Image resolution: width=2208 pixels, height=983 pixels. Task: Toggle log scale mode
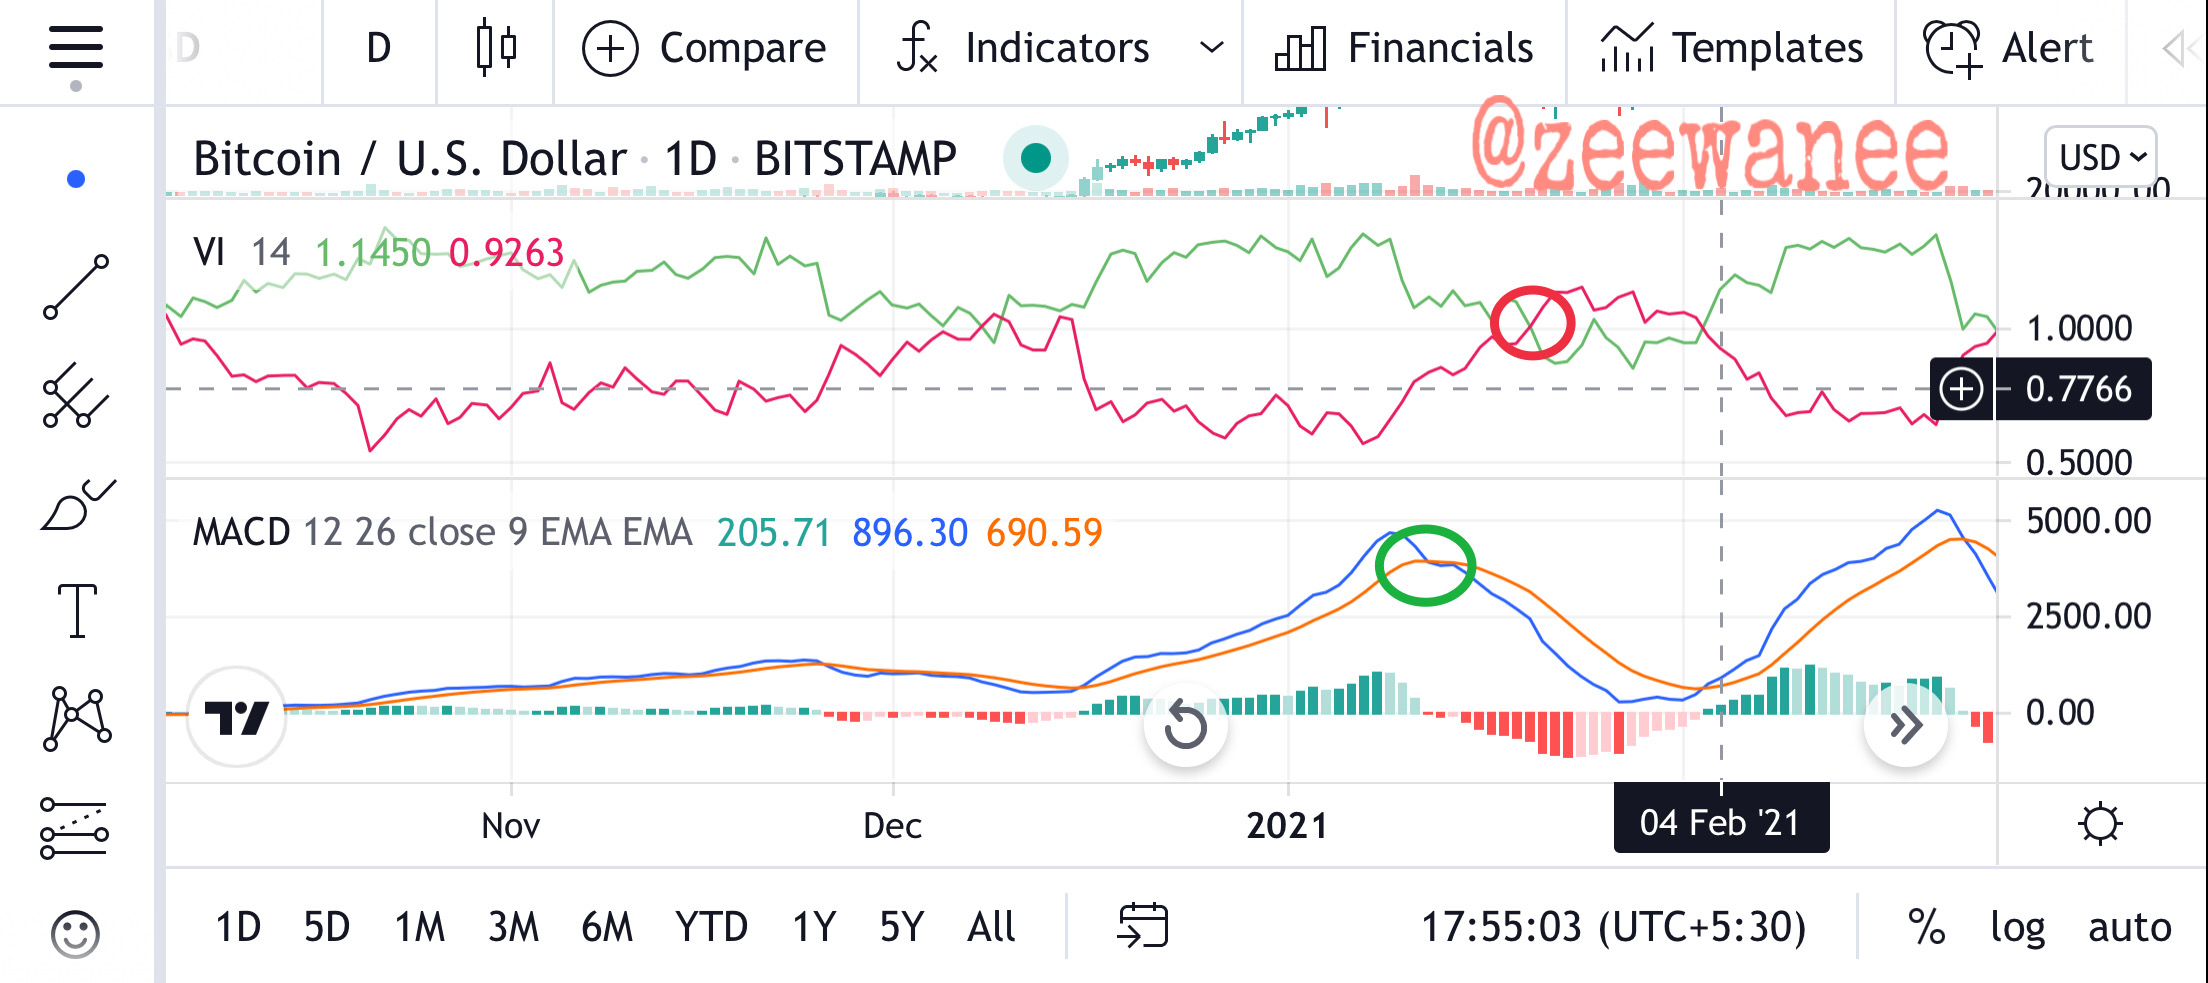click(2017, 928)
